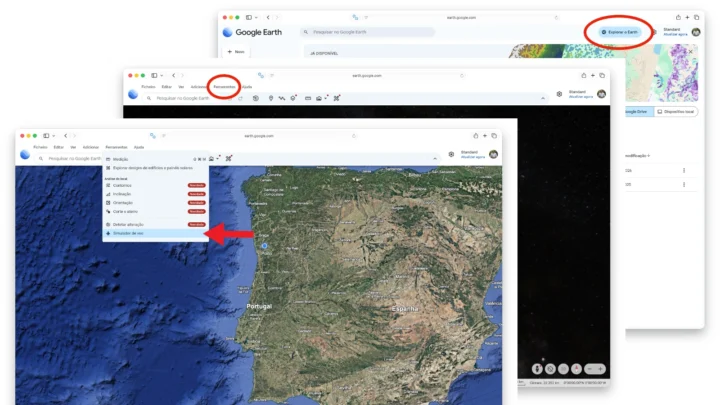The height and width of the screenshot is (405, 720).
Task: Collapse the toolbar chevron in front window
Action: coord(435,158)
